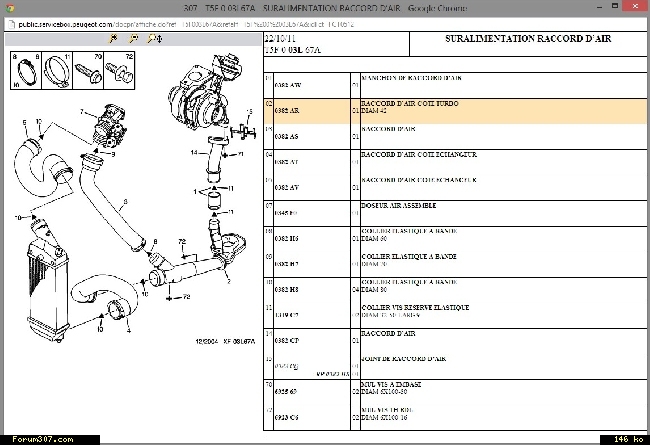Click the SURALIMENTATION RACCORD D'AIR heading
Screen dimensions: 650x445
point(528,39)
